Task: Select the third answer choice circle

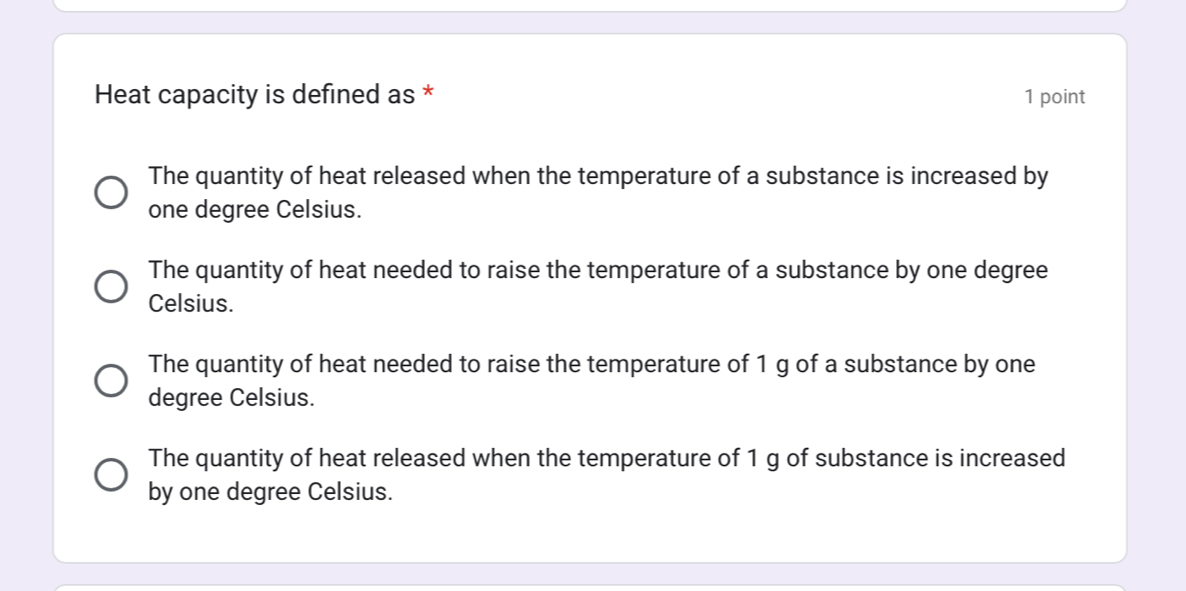Action: [x=110, y=380]
